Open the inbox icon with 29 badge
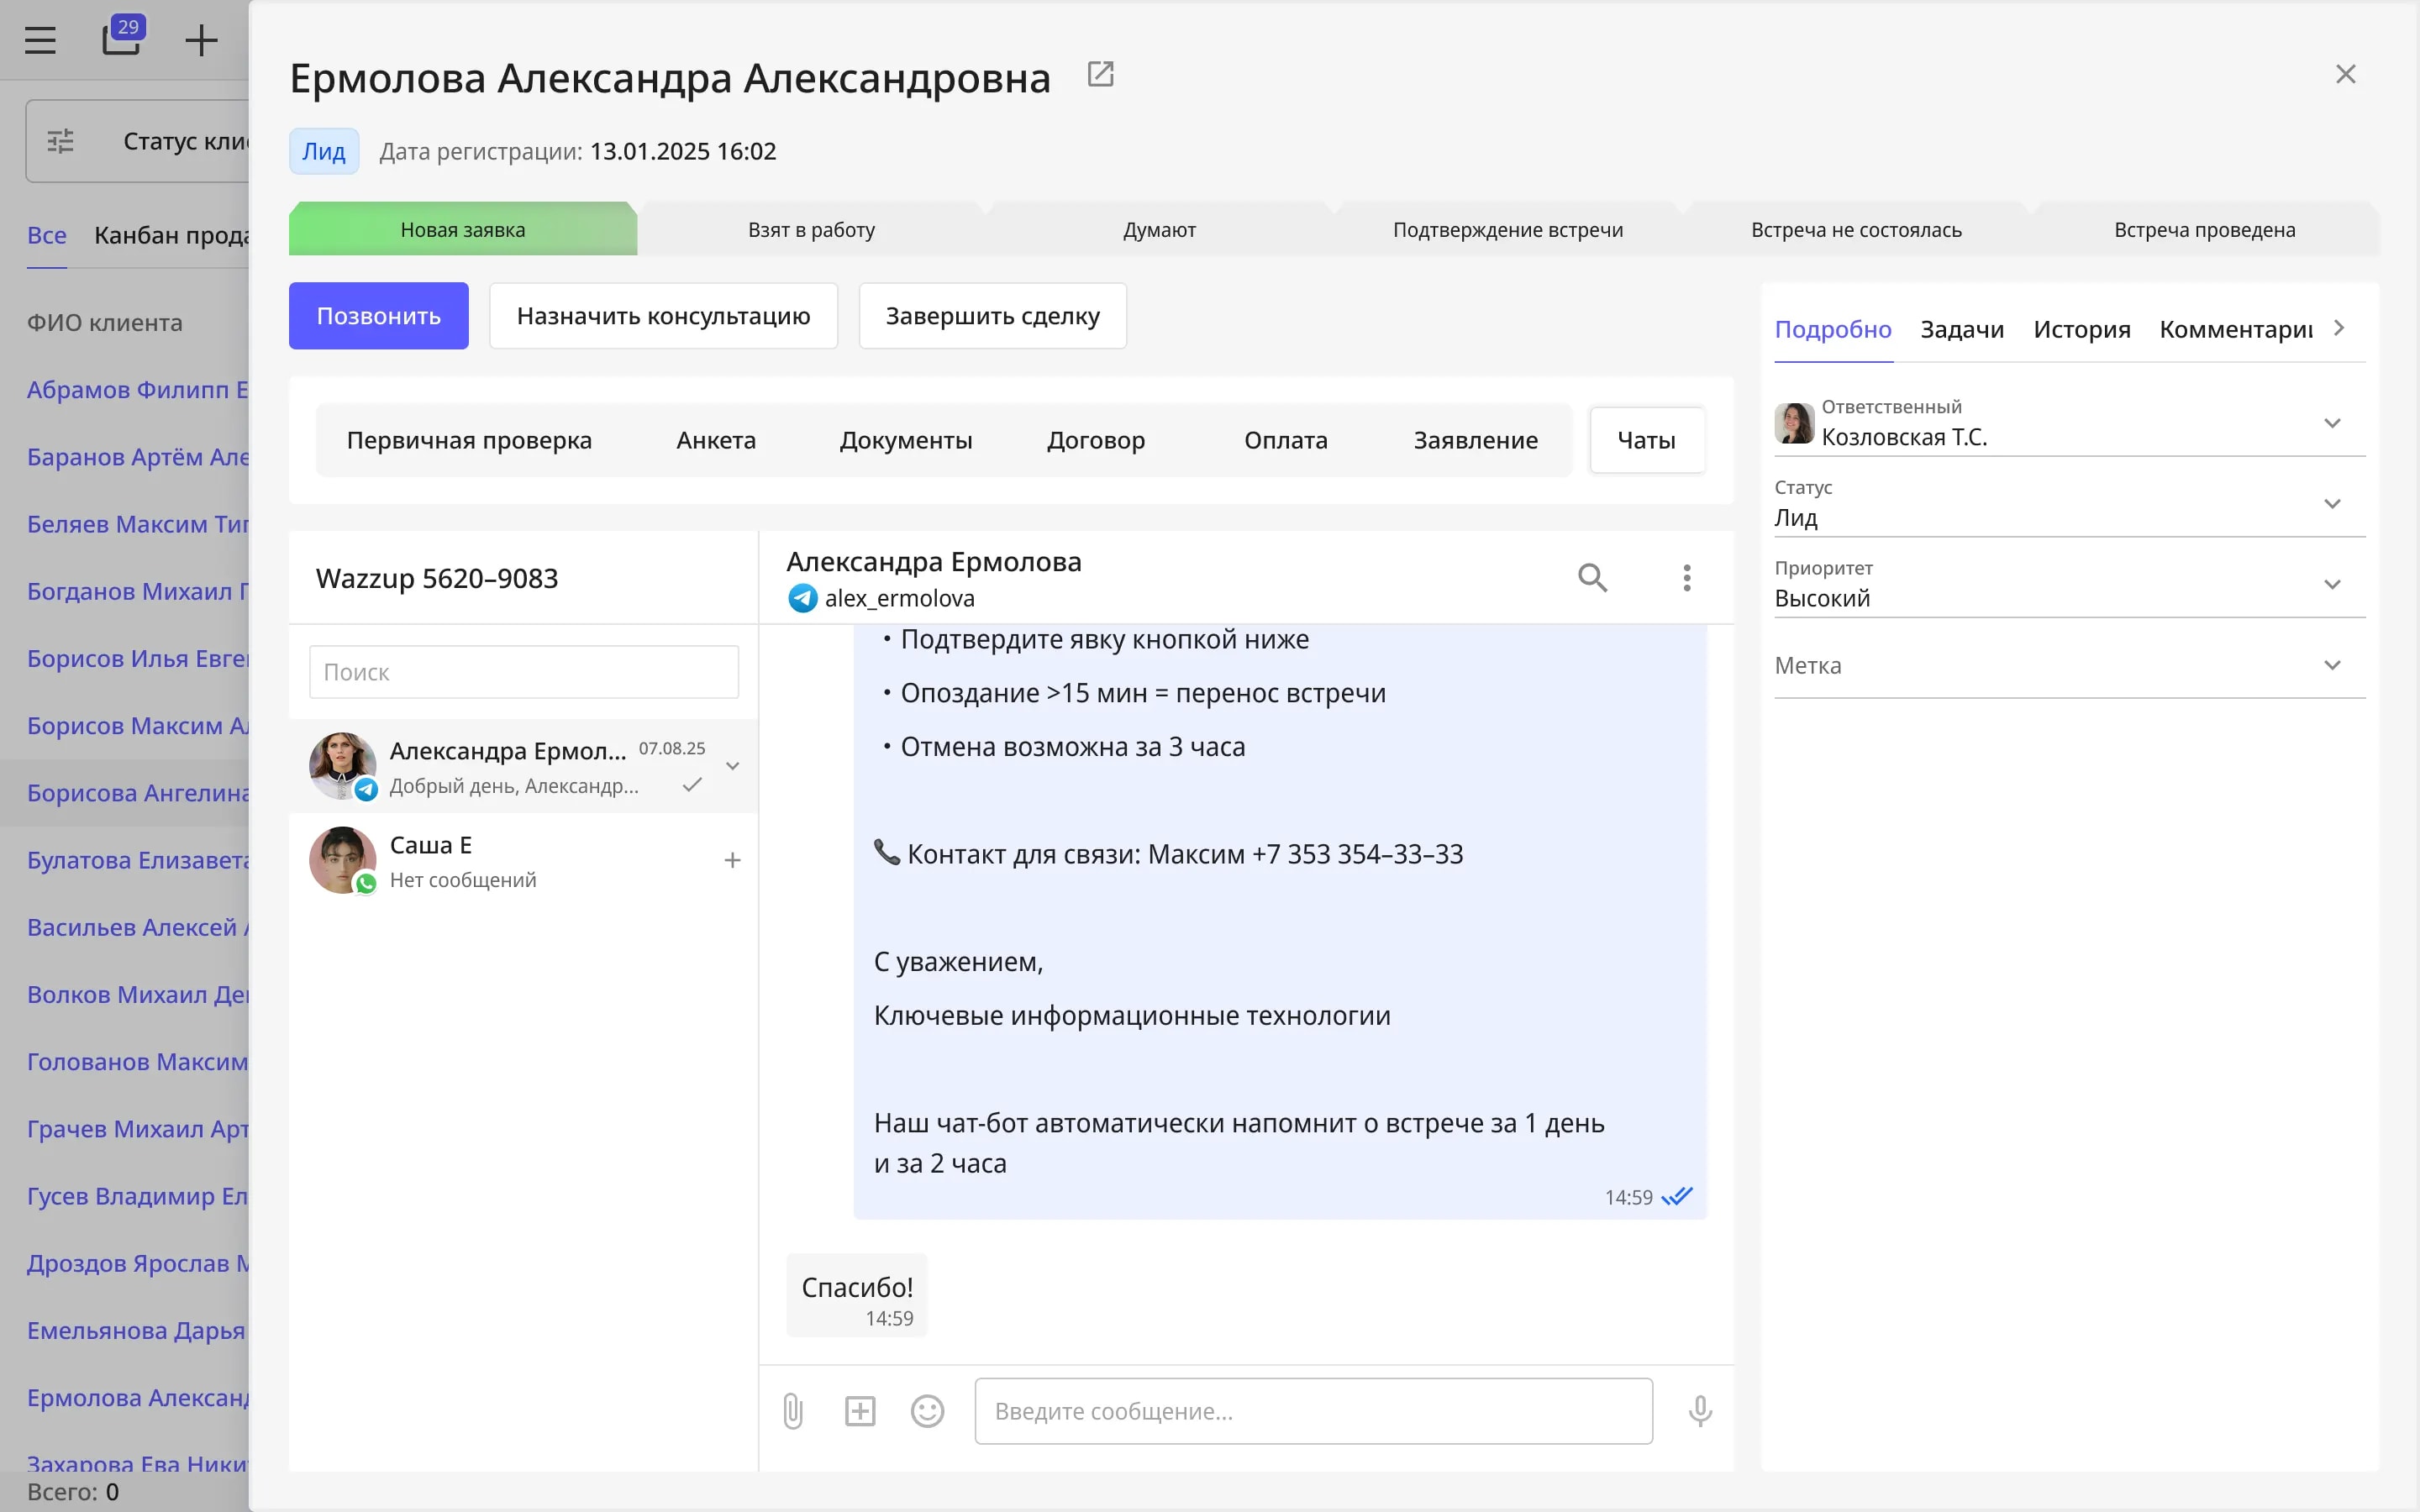 122,37
